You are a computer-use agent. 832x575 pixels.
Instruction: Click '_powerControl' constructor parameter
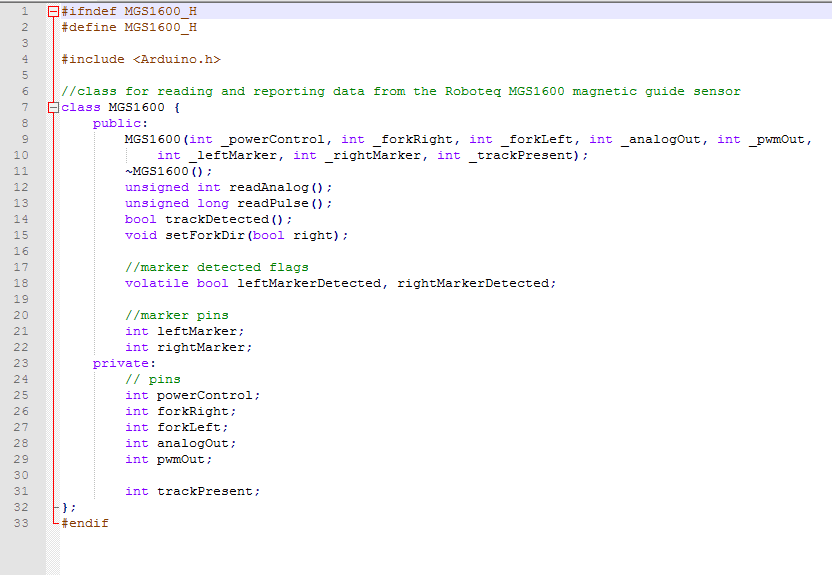tap(273, 140)
